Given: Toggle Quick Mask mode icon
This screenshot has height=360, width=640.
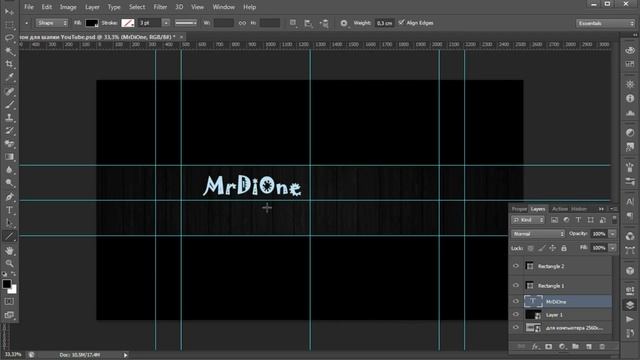Looking at the screenshot, I should (x=9, y=302).
